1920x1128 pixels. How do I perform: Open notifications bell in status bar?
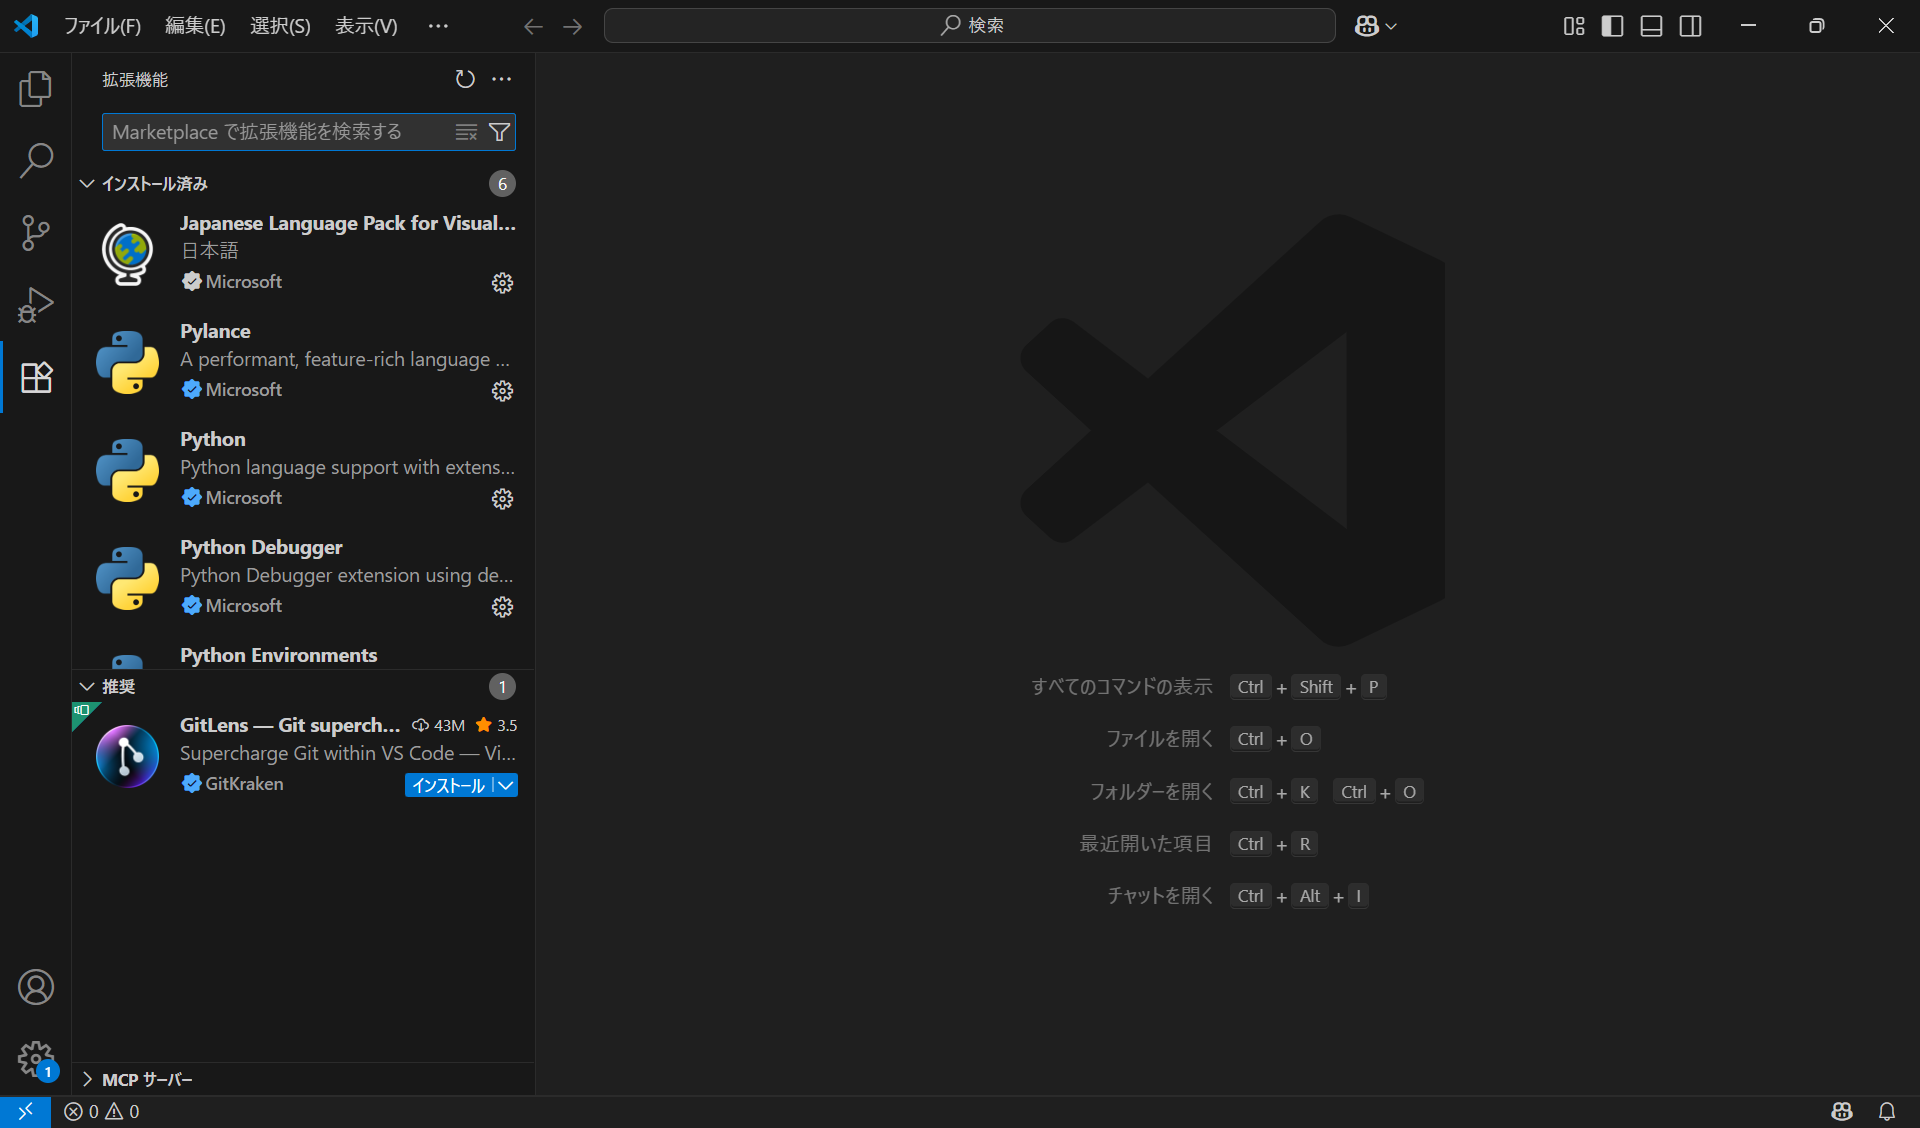coord(1887,1111)
